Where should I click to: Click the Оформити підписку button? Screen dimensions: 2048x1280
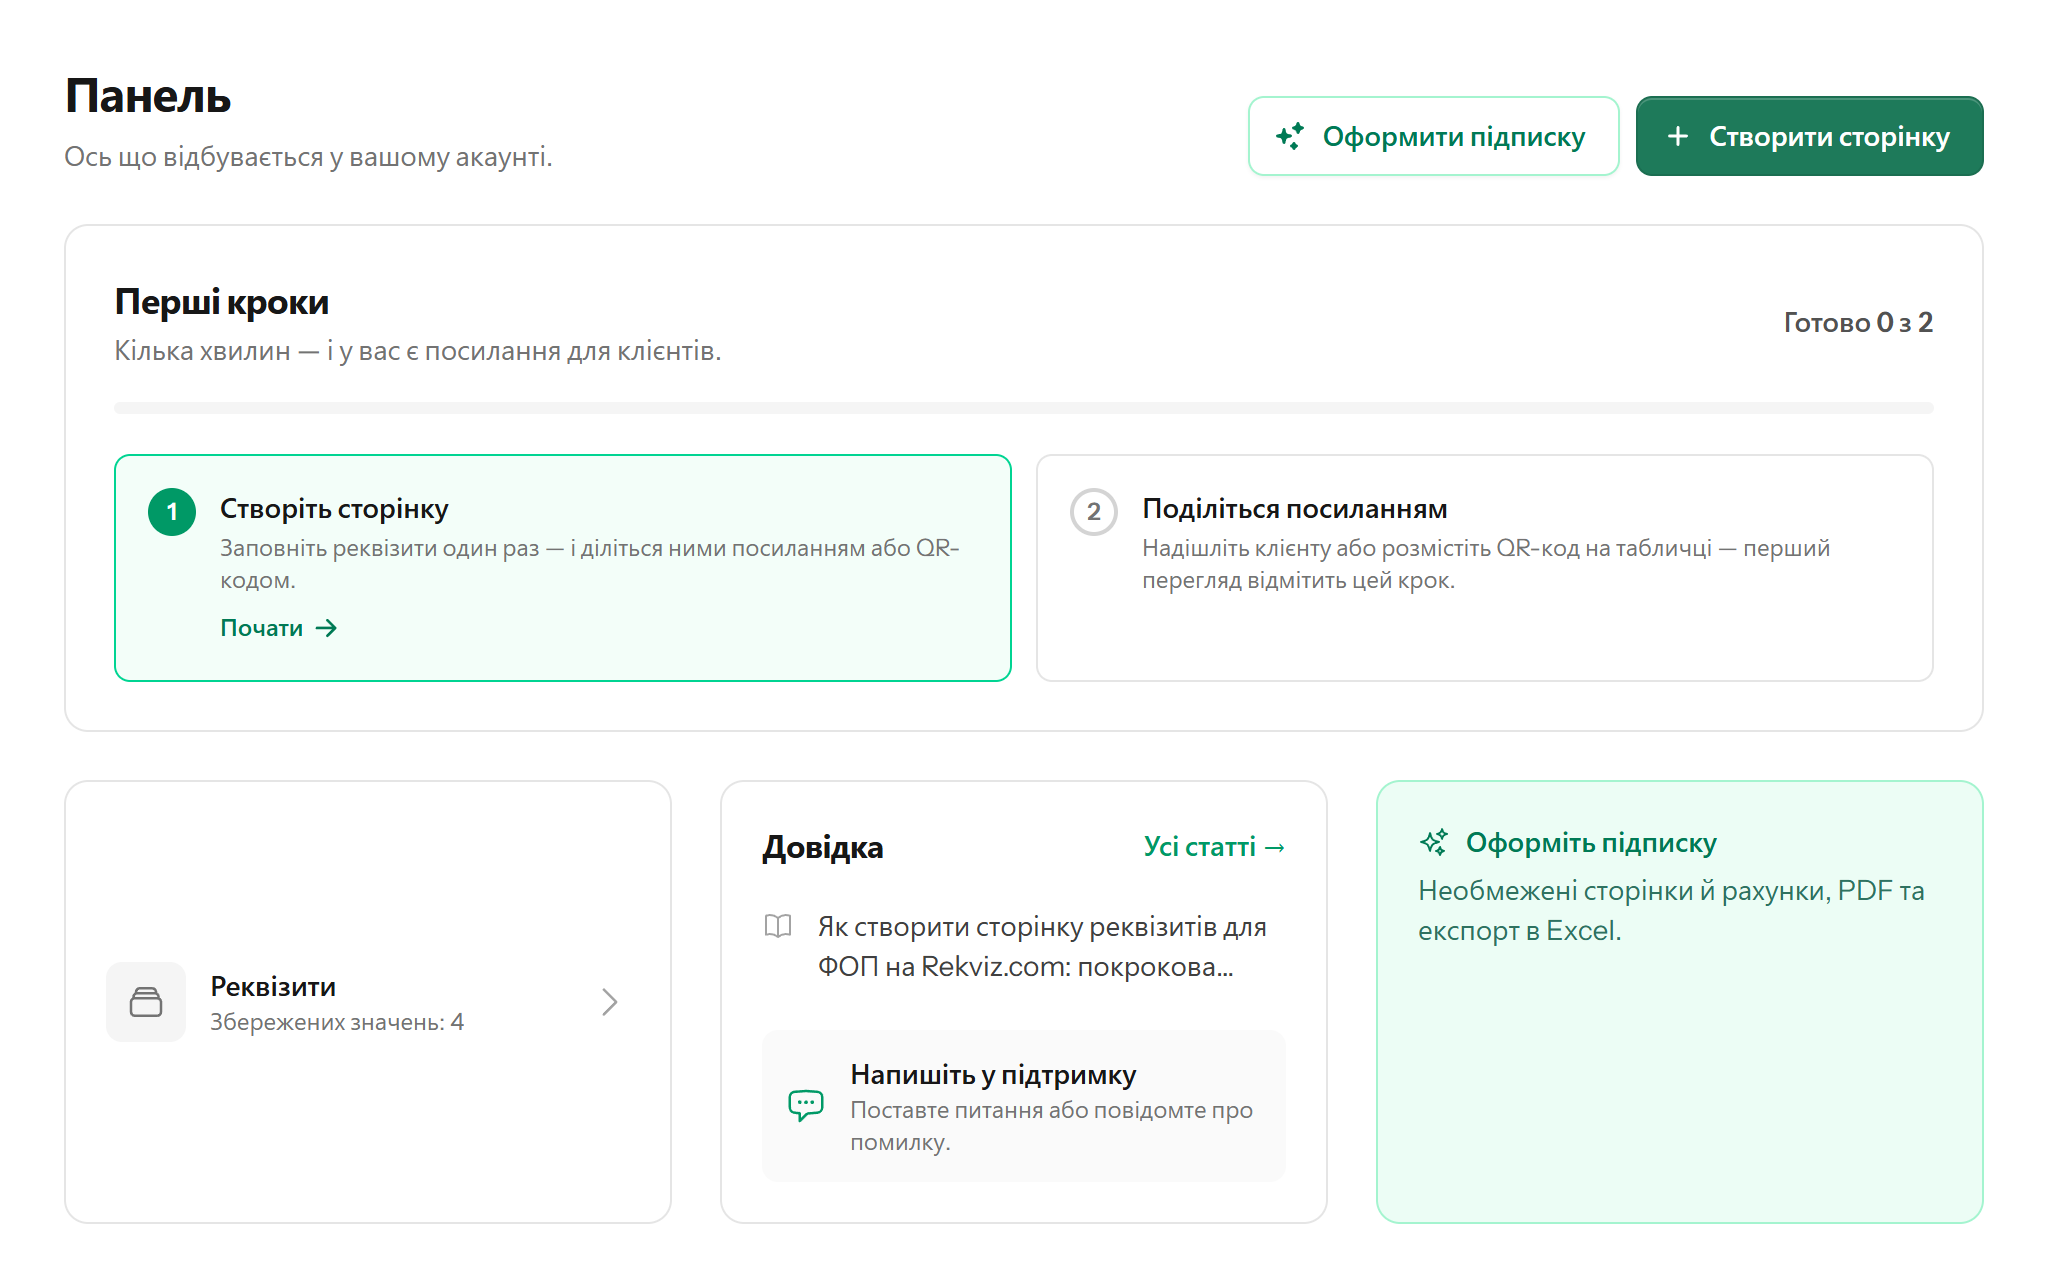tap(1433, 136)
